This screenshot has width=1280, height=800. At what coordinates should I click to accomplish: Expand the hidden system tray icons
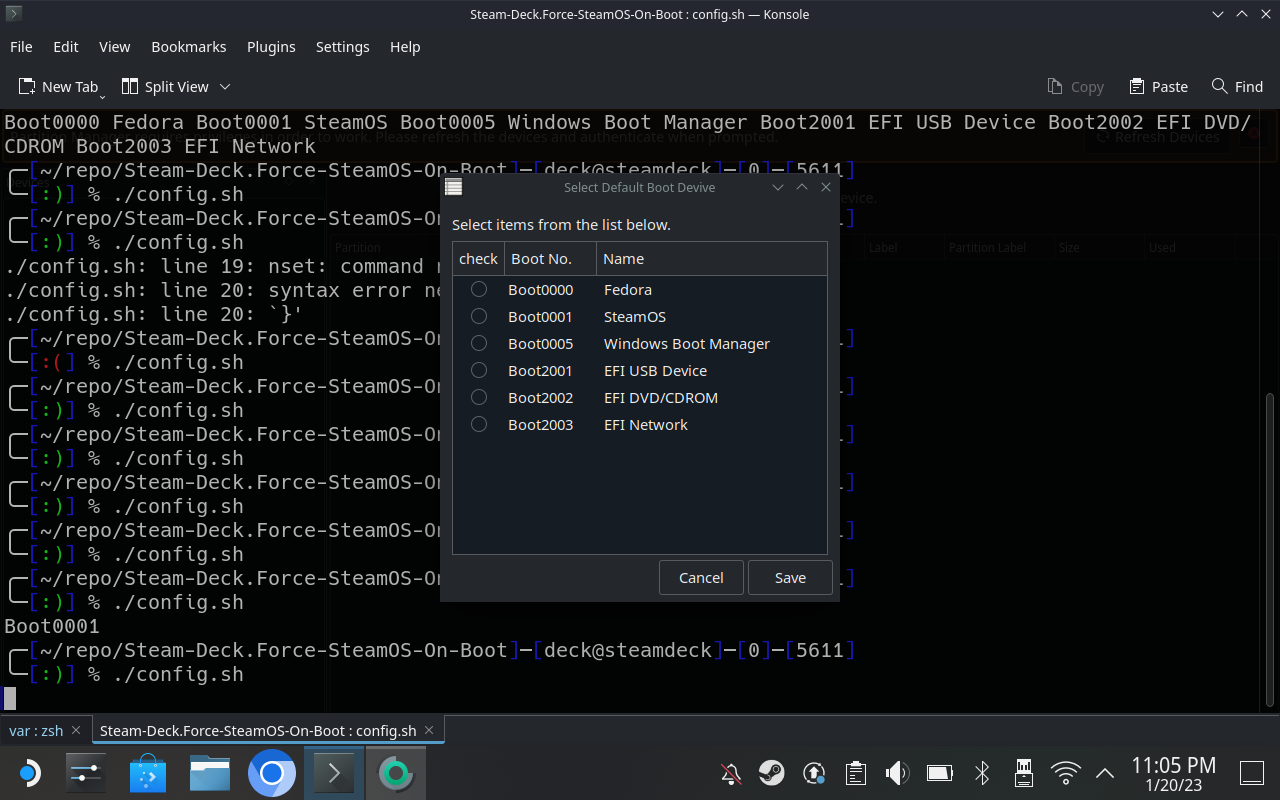tap(1105, 773)
